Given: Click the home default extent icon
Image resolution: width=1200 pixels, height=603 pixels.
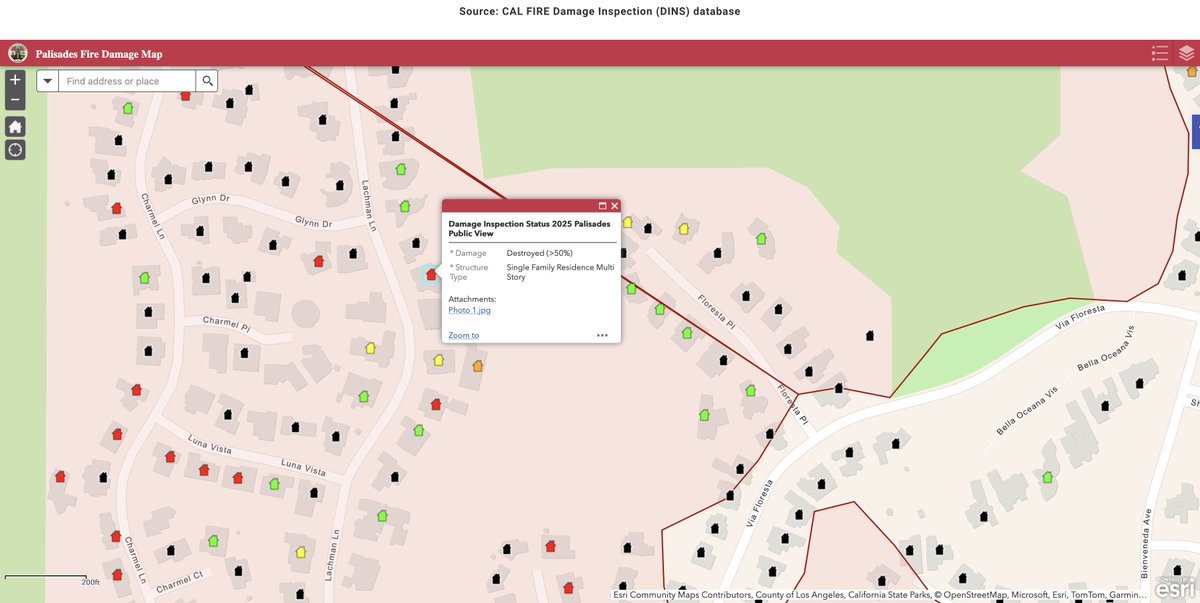Looking at the screenshot, I should [x=14, y=126].
